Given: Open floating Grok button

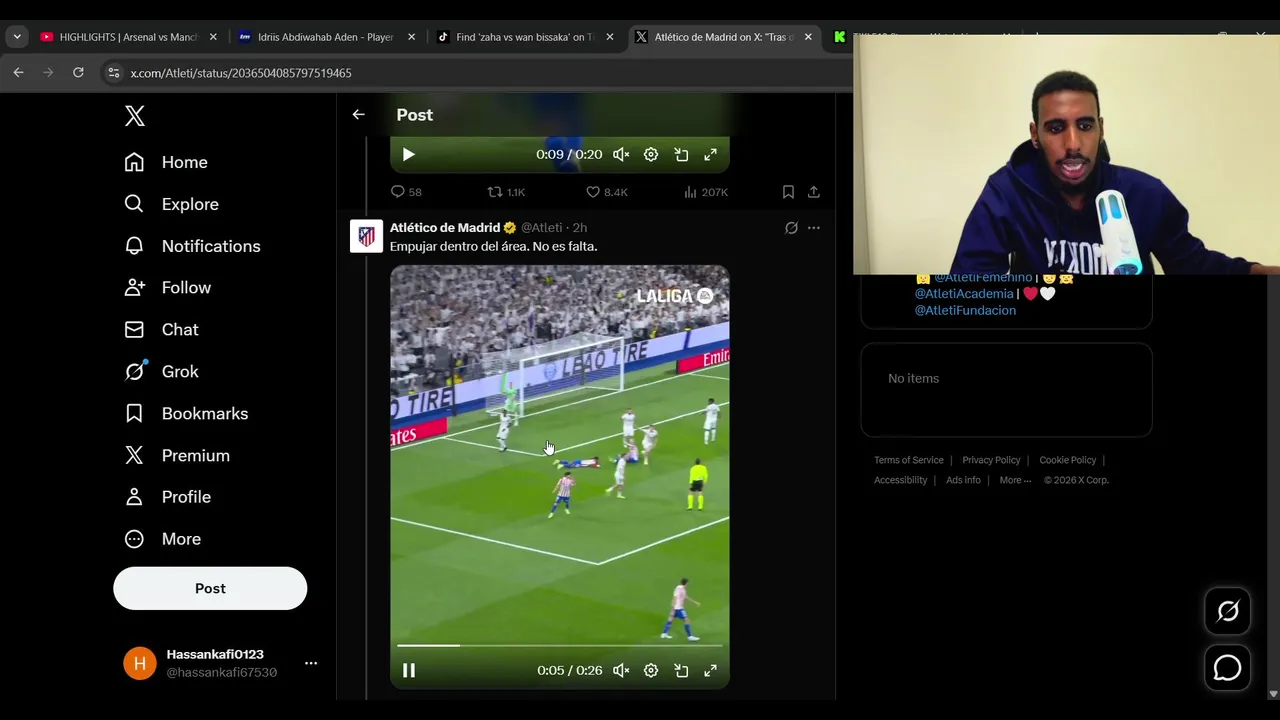Looking at the screenshot, I should click(x=1227, y=611).
